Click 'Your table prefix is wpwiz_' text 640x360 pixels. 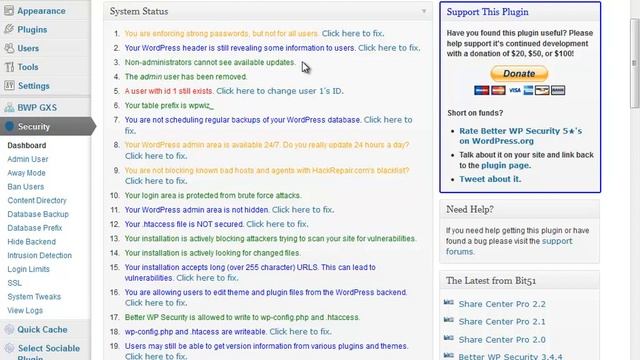click(169, 105)
